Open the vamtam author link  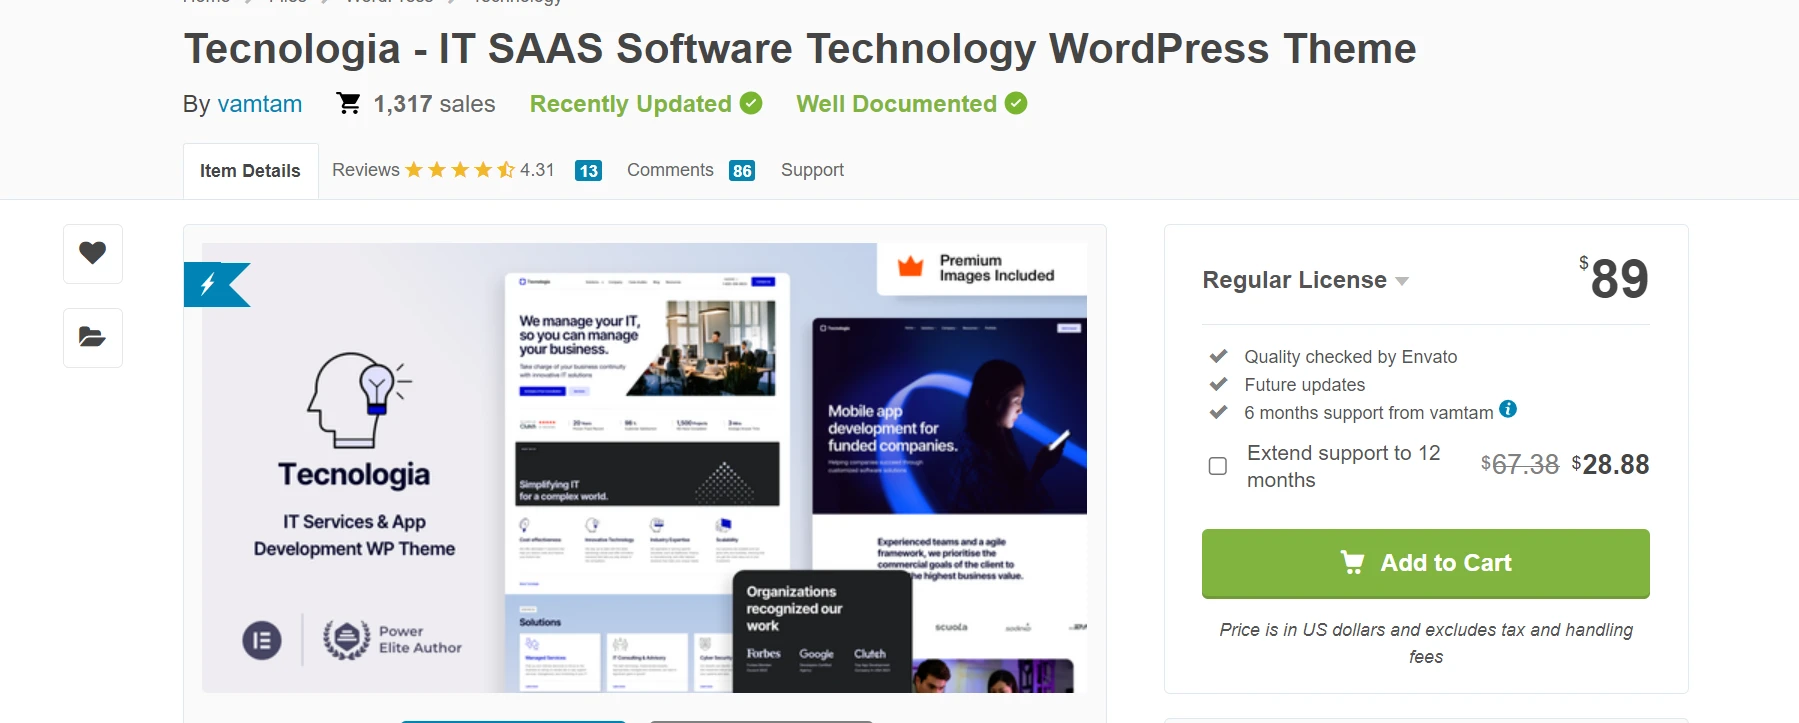click(x=259, y=104)
